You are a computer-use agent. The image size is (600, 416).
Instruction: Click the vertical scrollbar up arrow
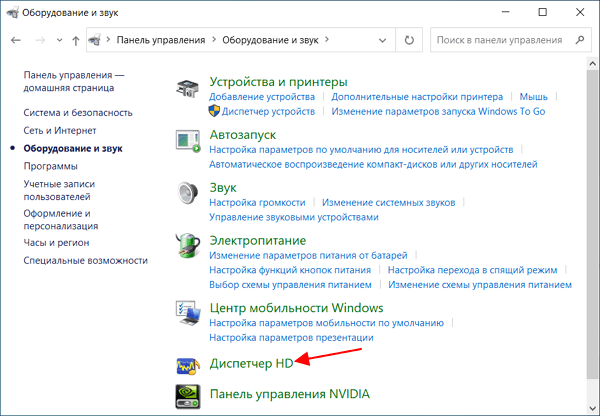point(592,63)
